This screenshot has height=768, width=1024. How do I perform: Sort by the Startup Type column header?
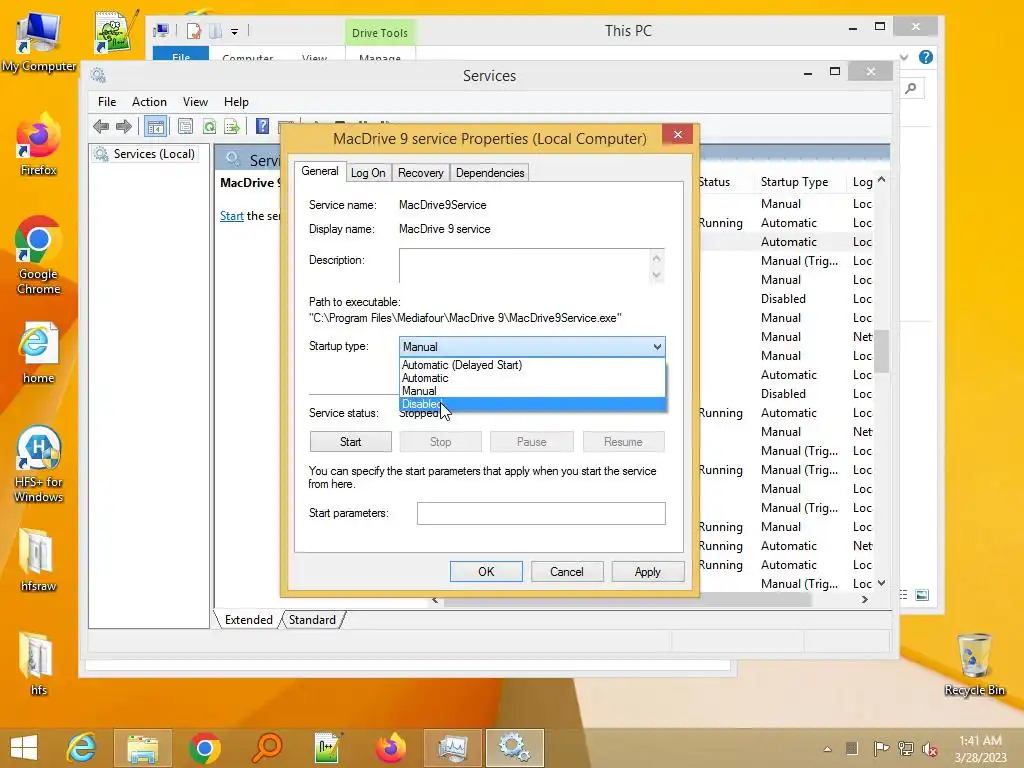794,182
